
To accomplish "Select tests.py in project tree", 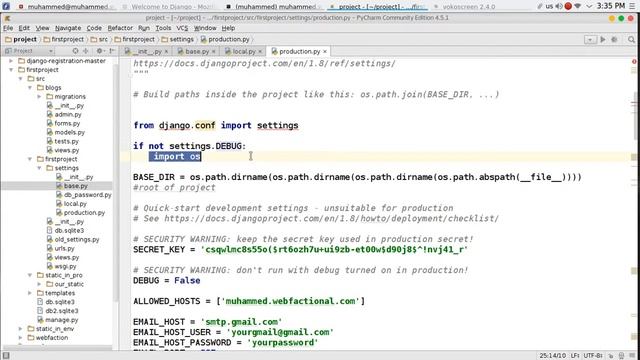I will coord(62,142).
